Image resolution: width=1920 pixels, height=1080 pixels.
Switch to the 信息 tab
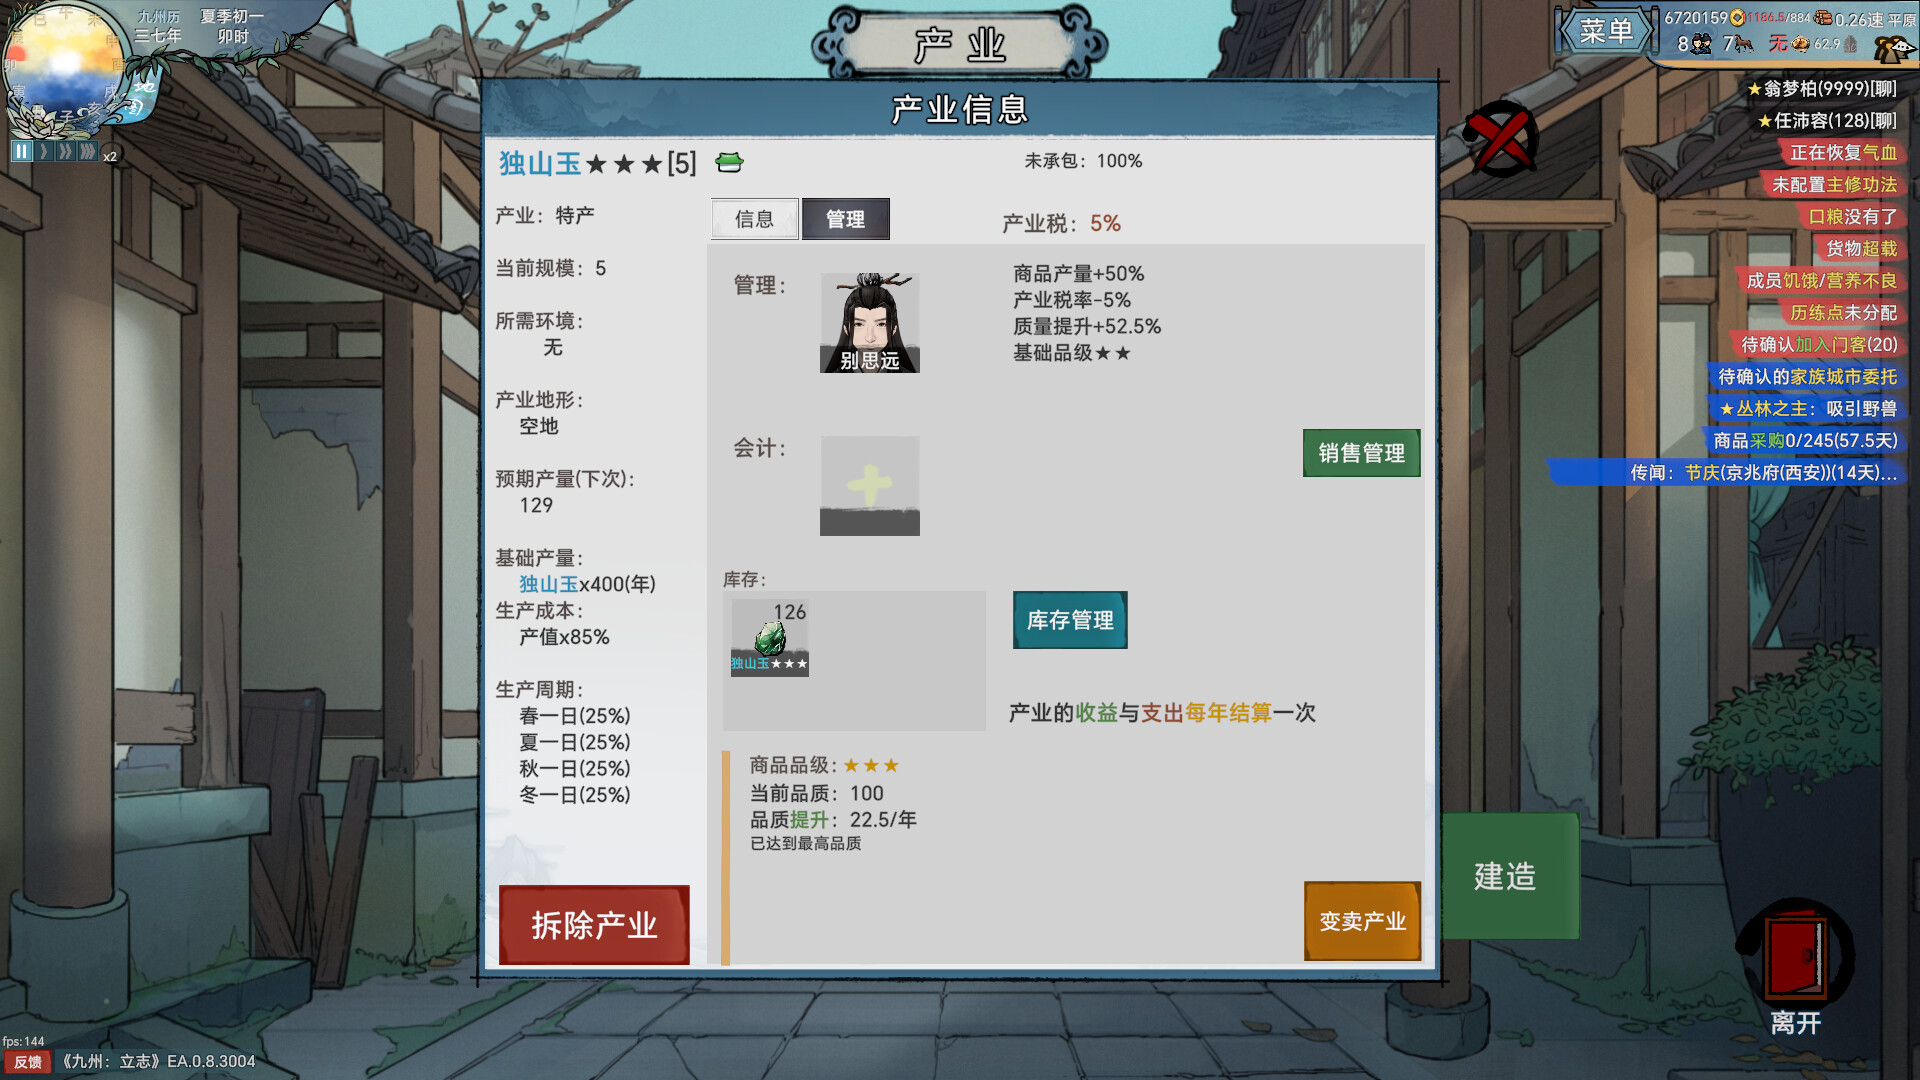pos(754,218)
